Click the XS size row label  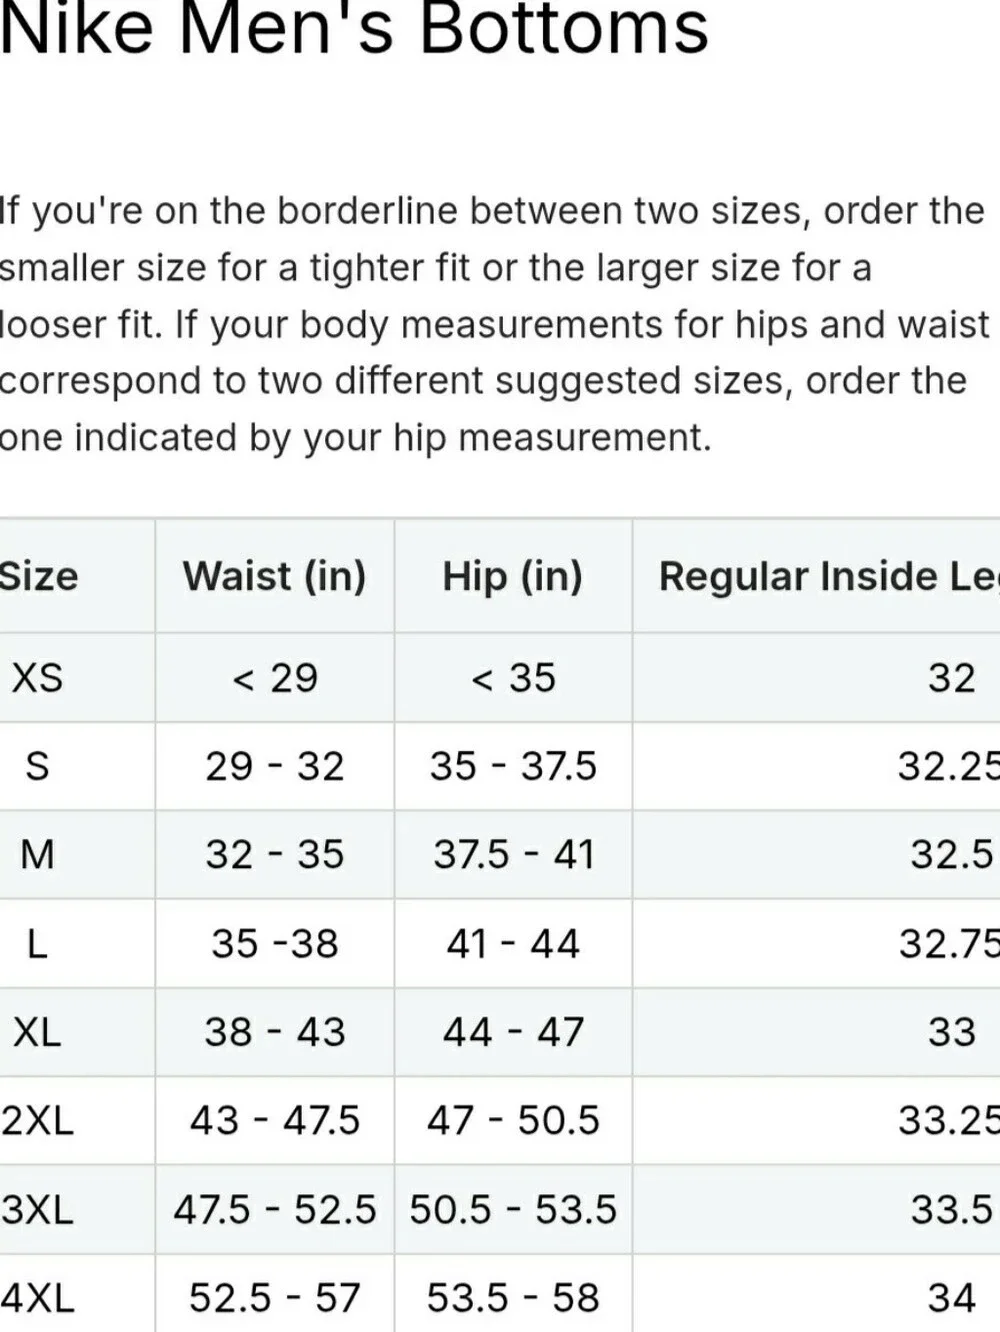click(x=37, y=678)
